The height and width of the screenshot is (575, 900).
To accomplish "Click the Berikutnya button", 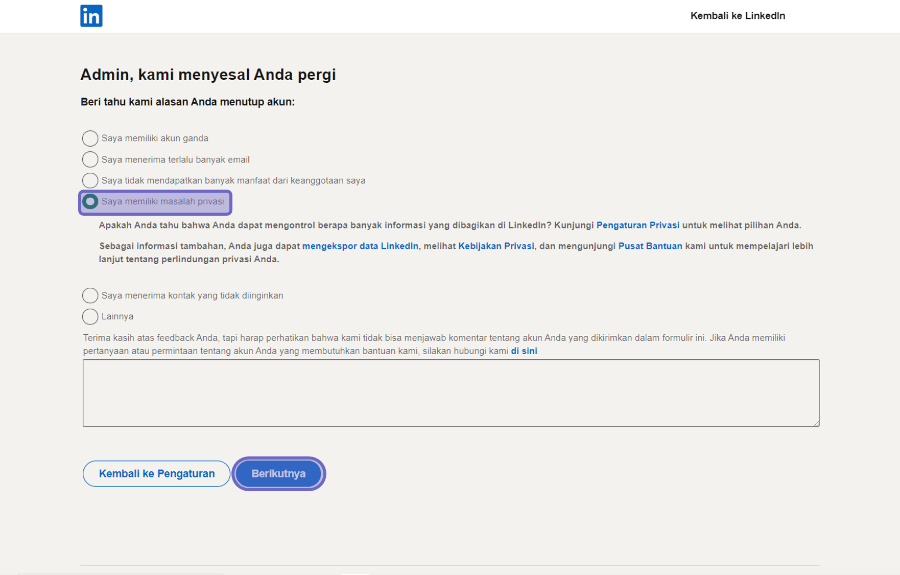I will pos(278,473).
